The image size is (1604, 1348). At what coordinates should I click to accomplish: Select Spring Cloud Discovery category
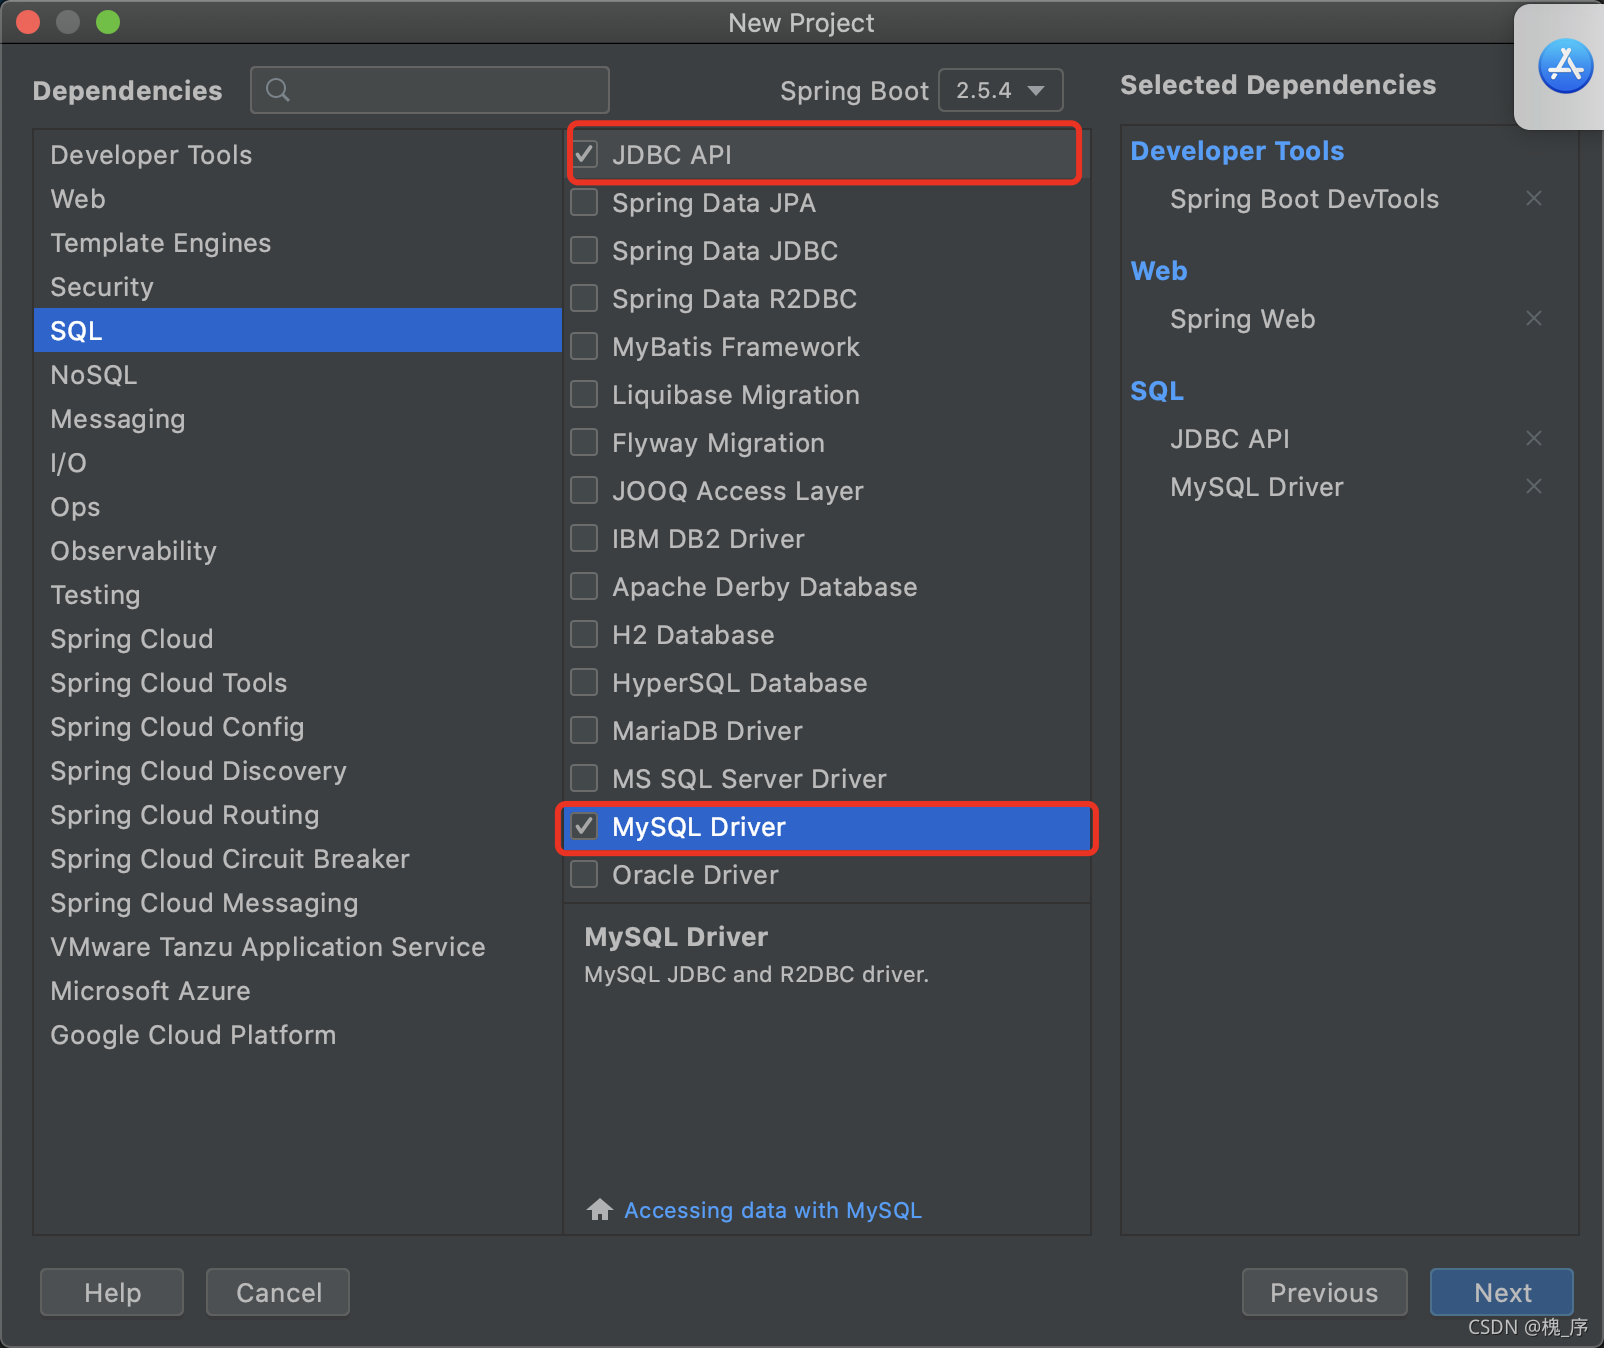[x=298, y=771]
